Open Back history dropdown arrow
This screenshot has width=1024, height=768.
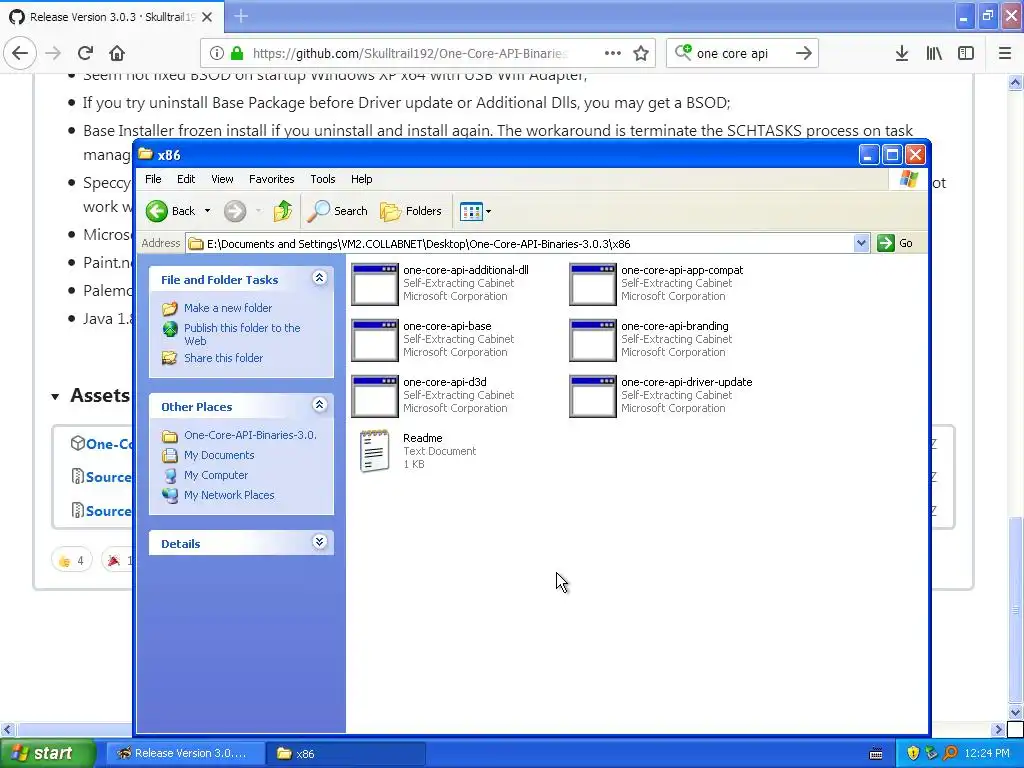[x=208, y=211]
